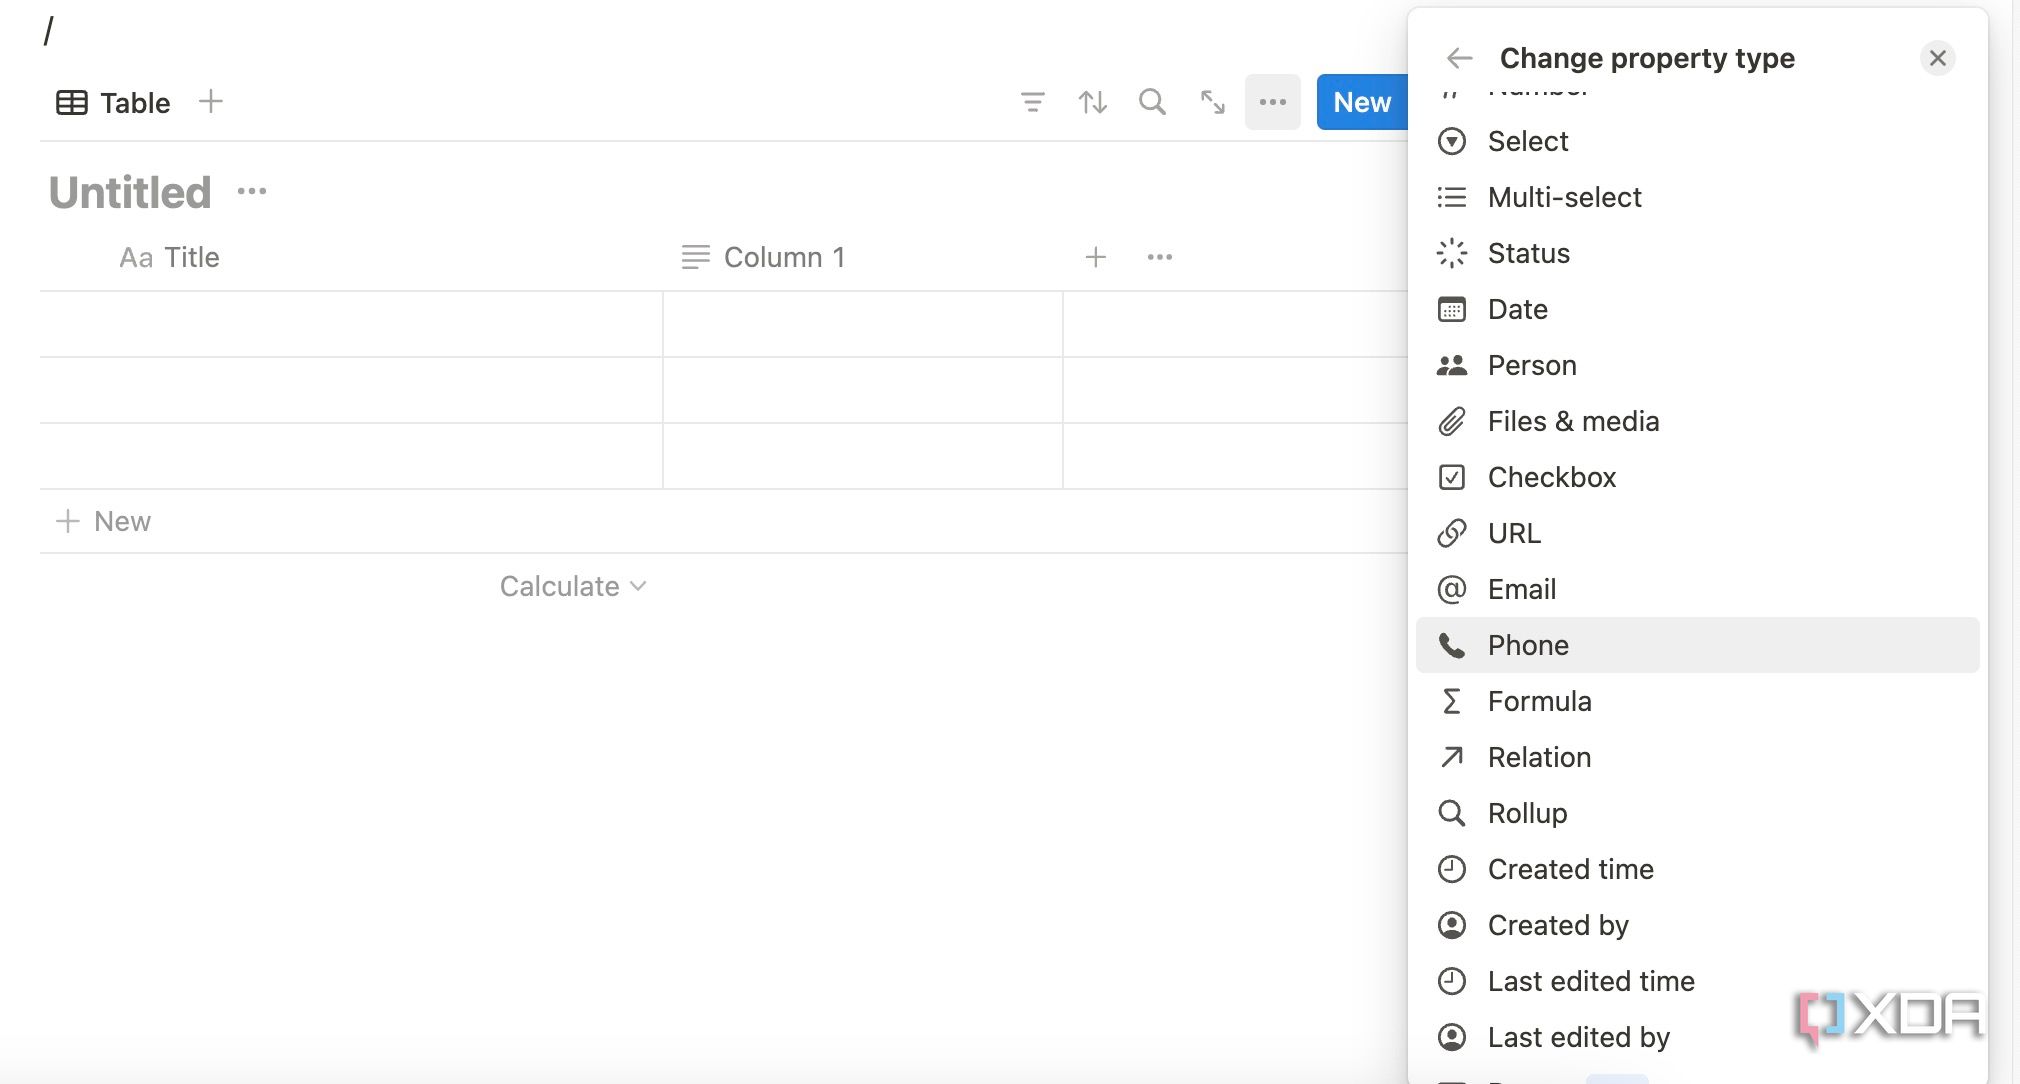Choose the Phone property type
2020x1084 pixels.
pos(1697,645)
